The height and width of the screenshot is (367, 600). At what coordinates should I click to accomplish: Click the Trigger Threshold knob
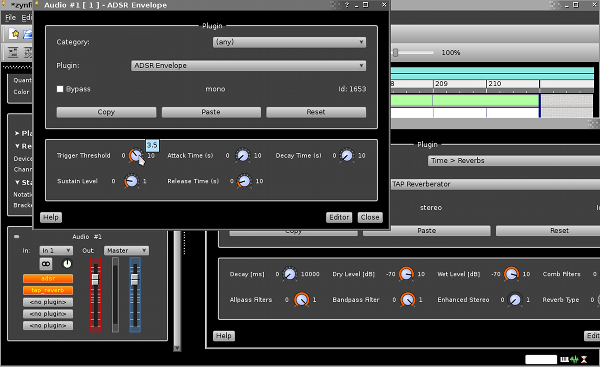[135, 155]
